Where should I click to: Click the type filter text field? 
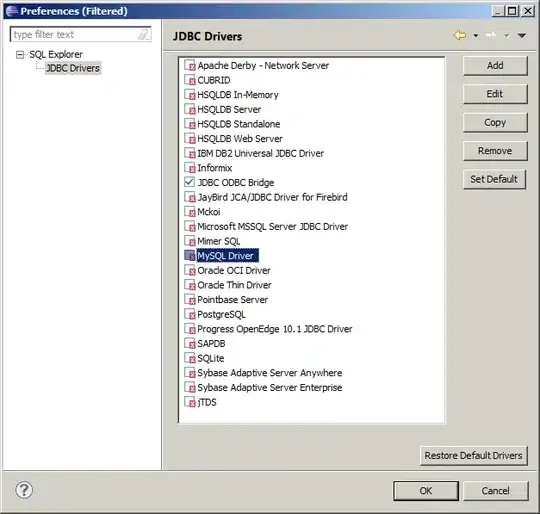[x=81, y=34]
